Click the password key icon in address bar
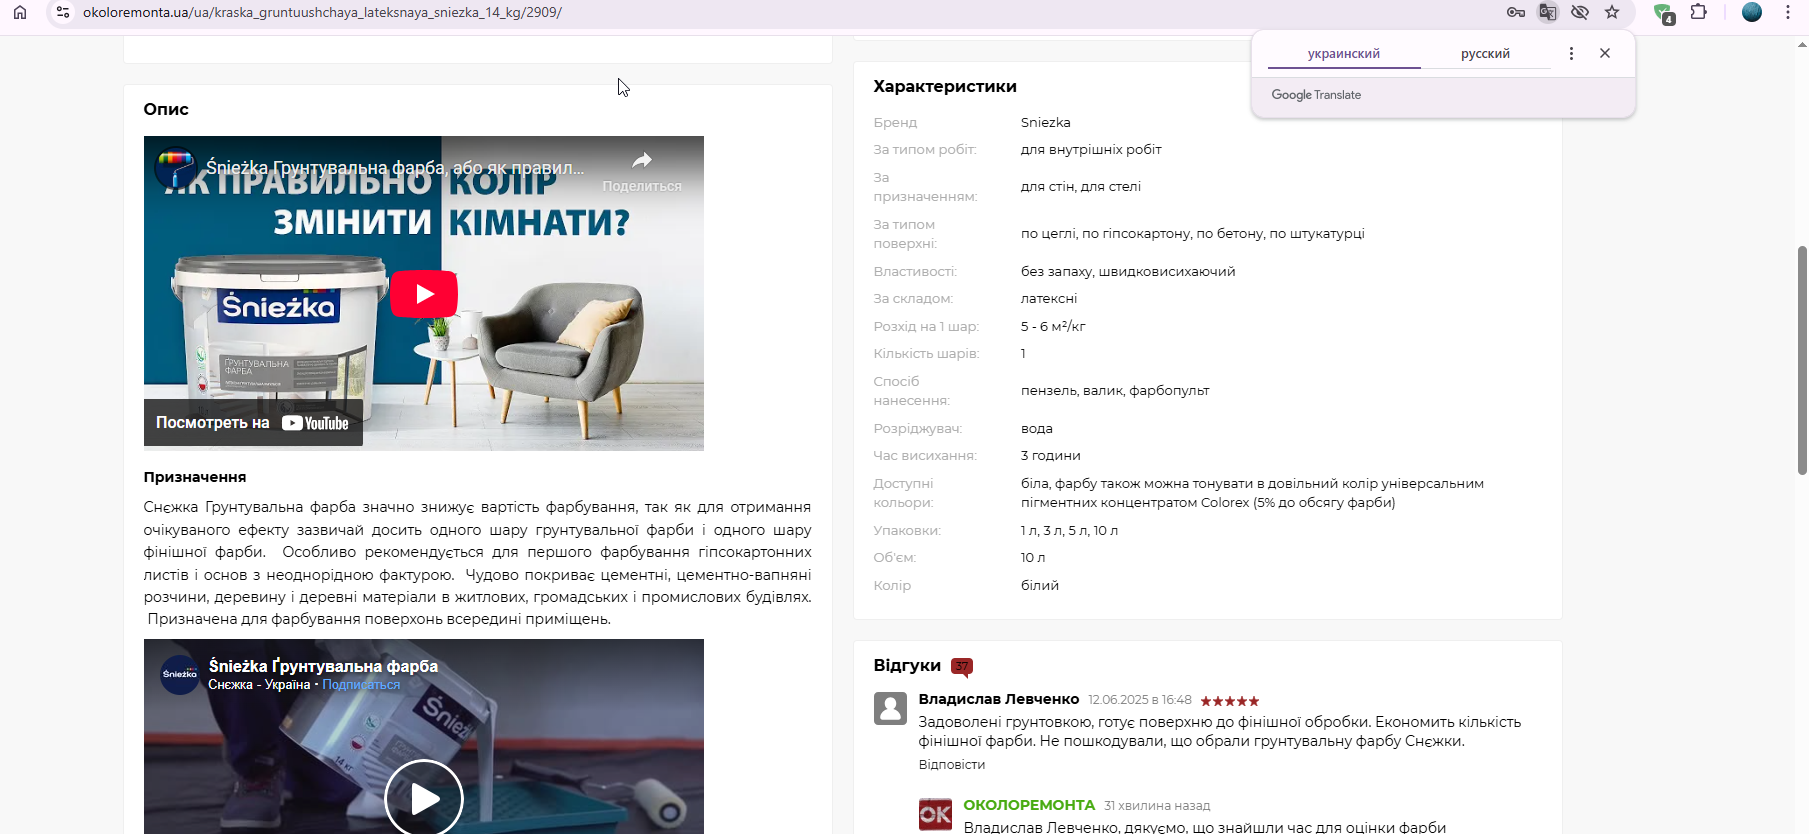Screen dimensions: 1809x834 coord(1516,12)
